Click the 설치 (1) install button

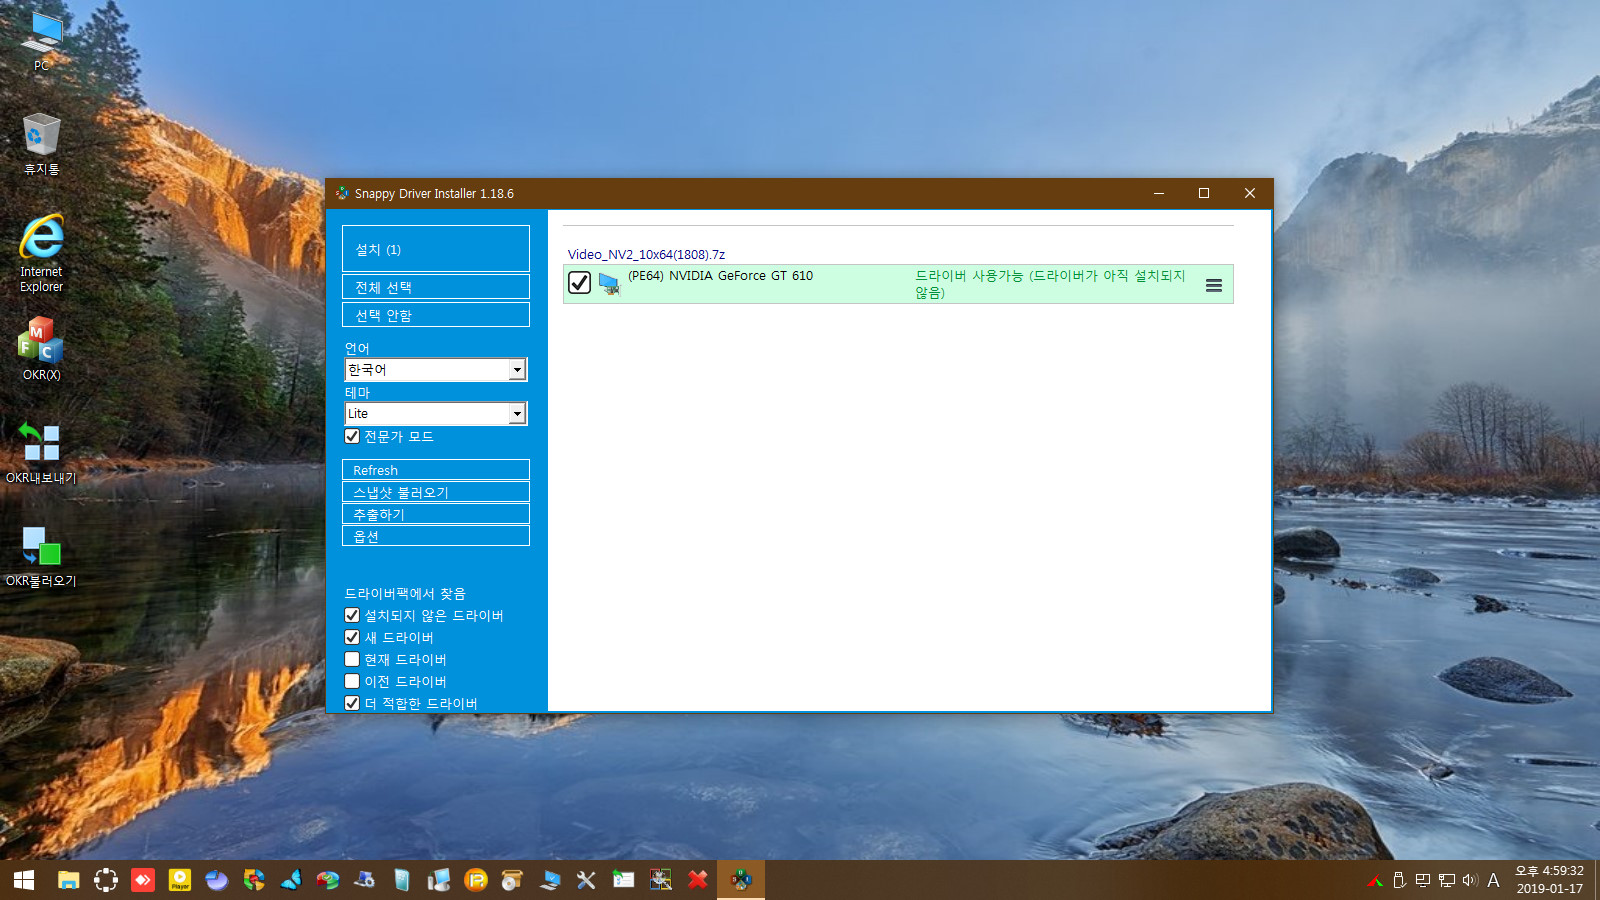tap(435, 249)
